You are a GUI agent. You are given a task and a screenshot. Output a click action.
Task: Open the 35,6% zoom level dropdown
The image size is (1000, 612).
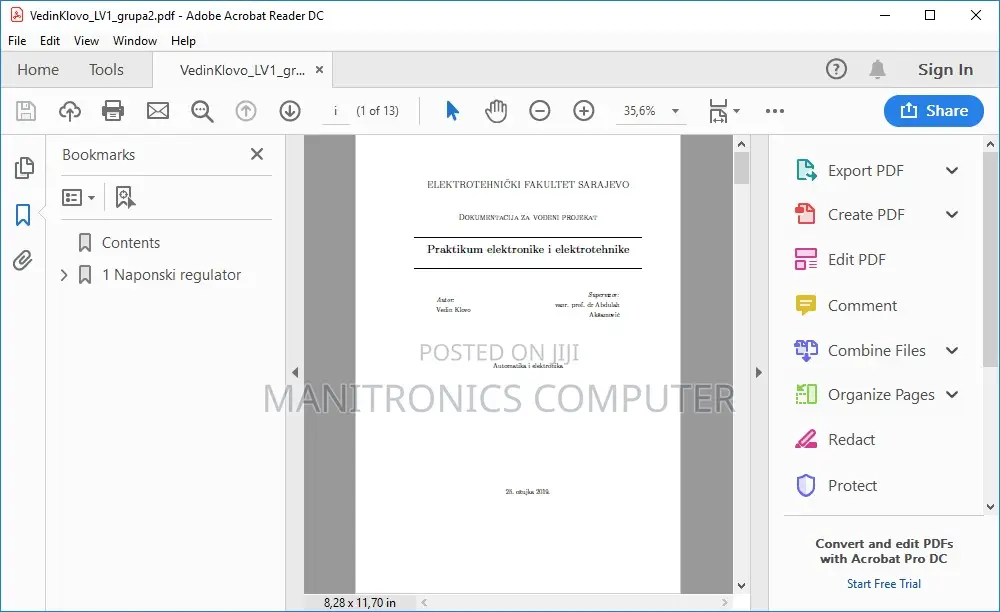(675, 111)
